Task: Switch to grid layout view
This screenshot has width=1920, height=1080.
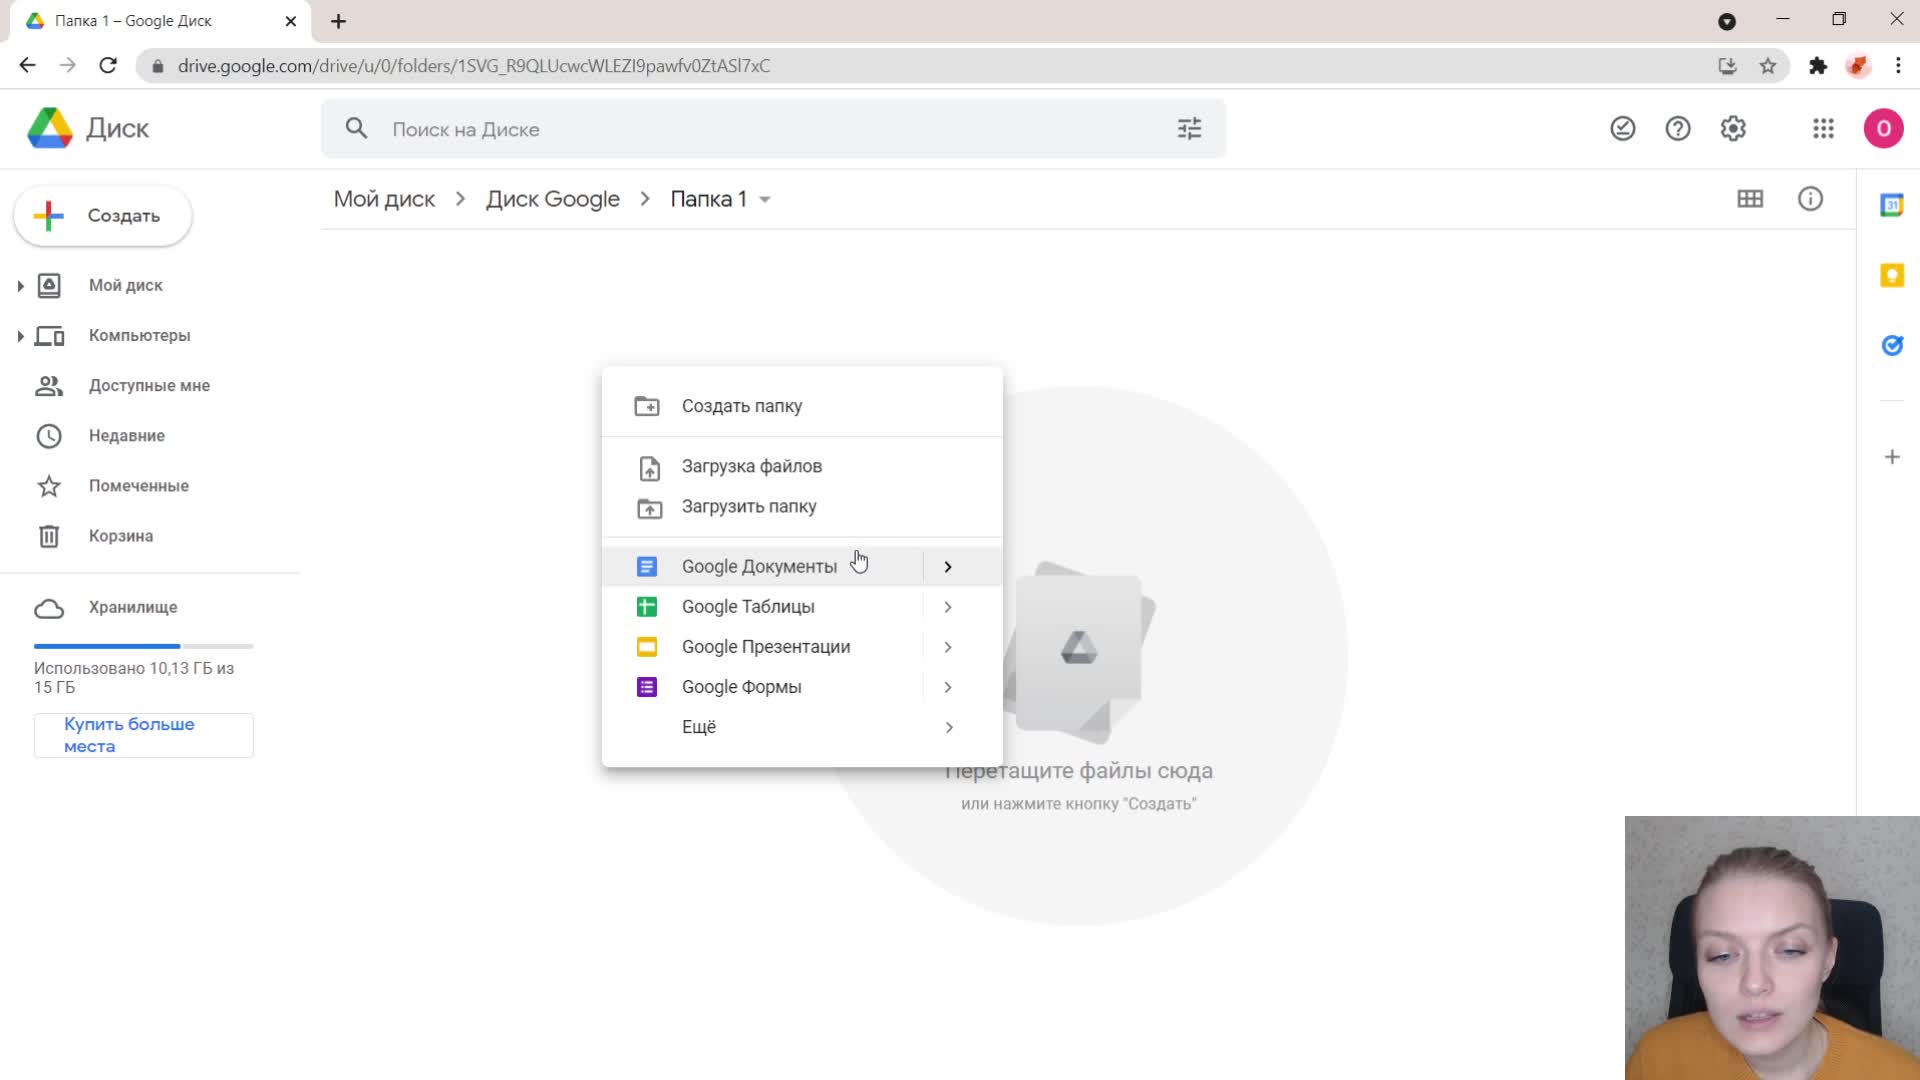Action: pos(1750,199)
